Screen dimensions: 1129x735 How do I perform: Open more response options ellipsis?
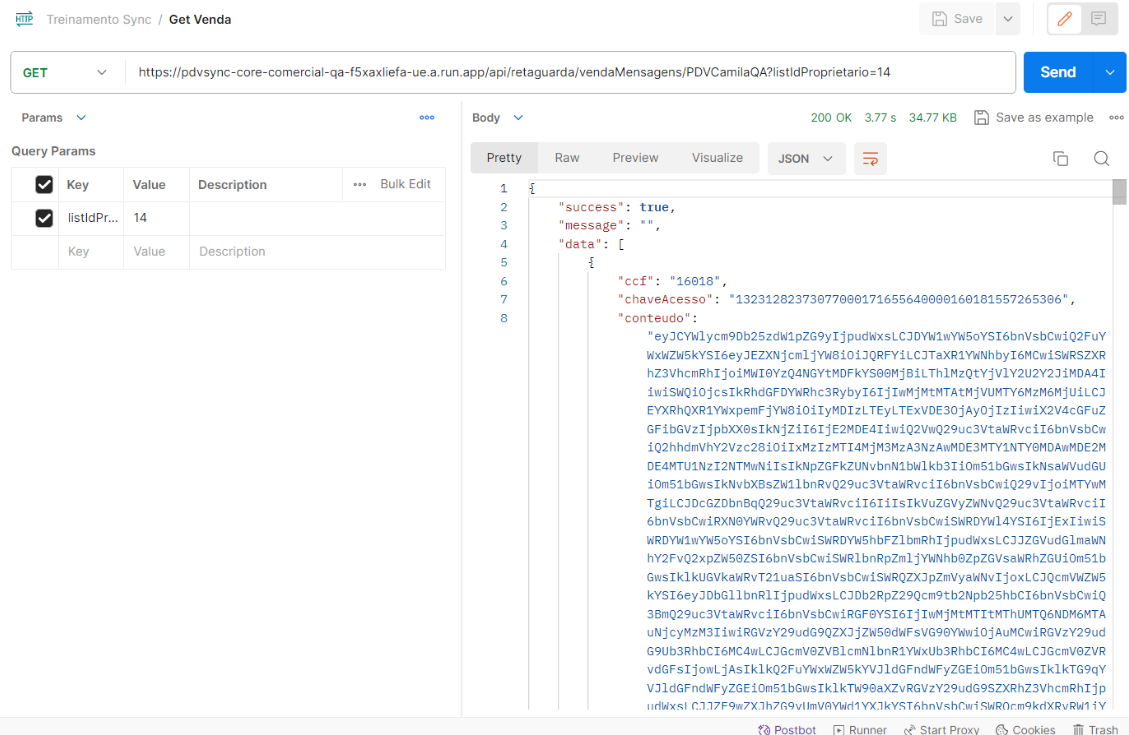[1116, 117]
